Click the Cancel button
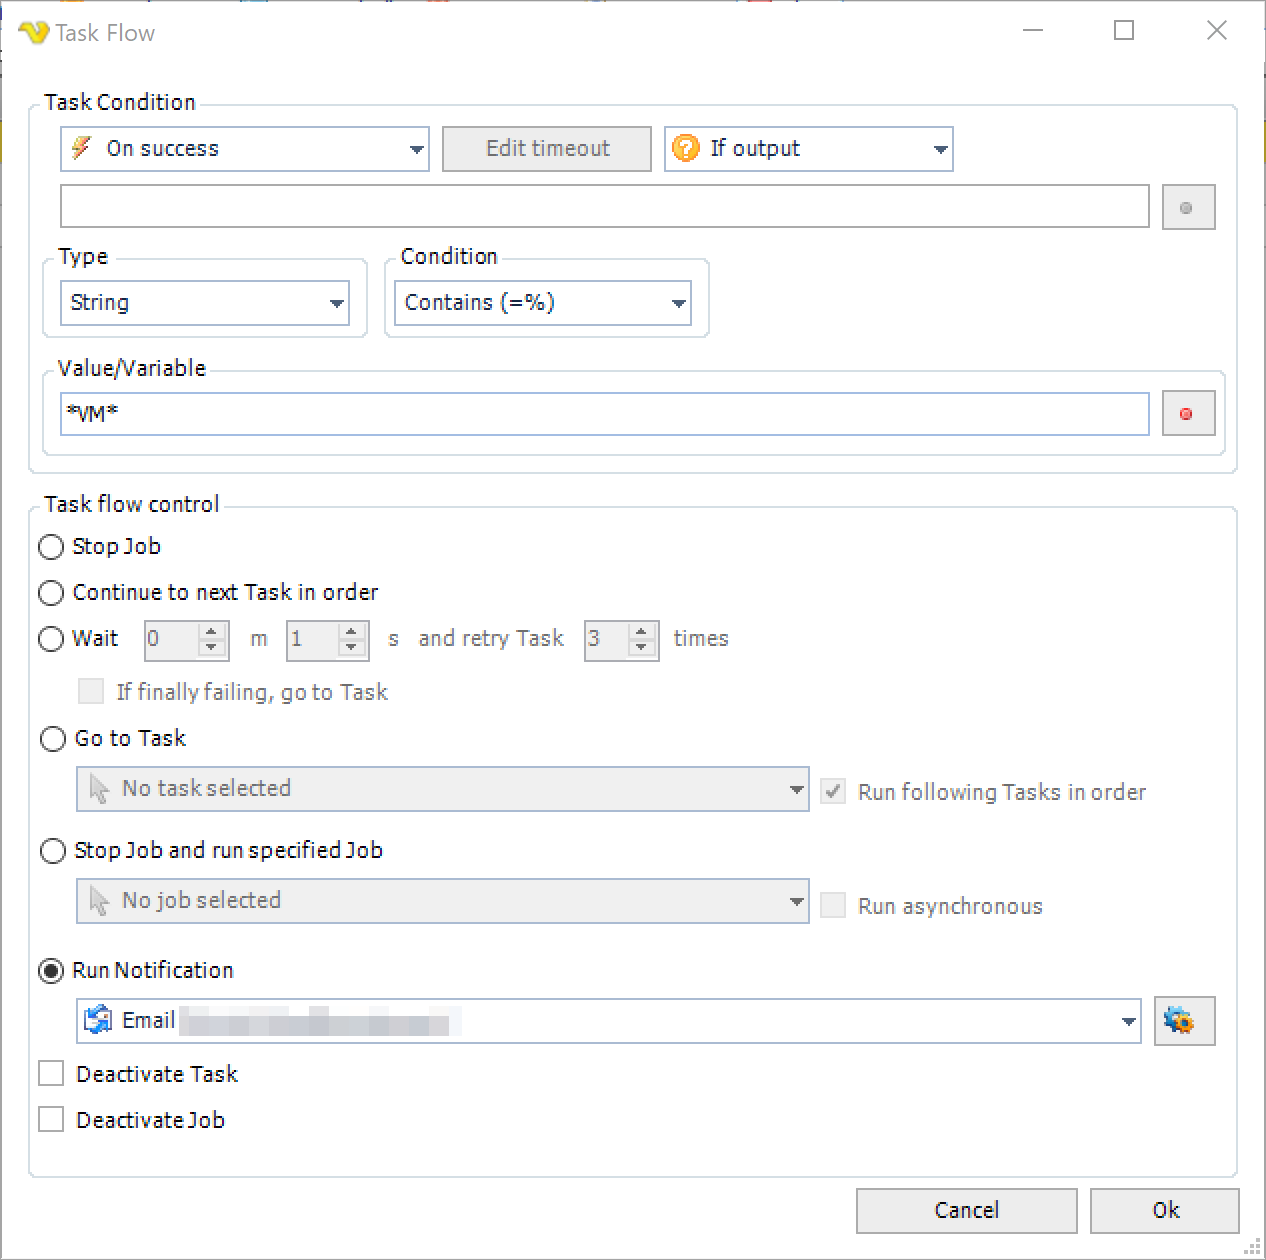 point(966,1210)
